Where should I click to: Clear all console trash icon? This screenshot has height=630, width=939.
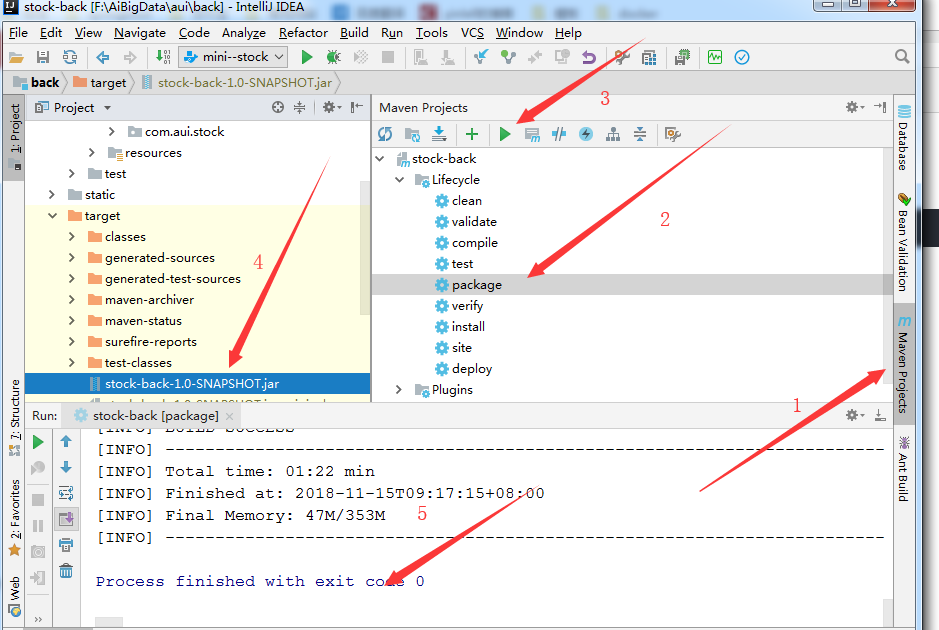[66, 571]
